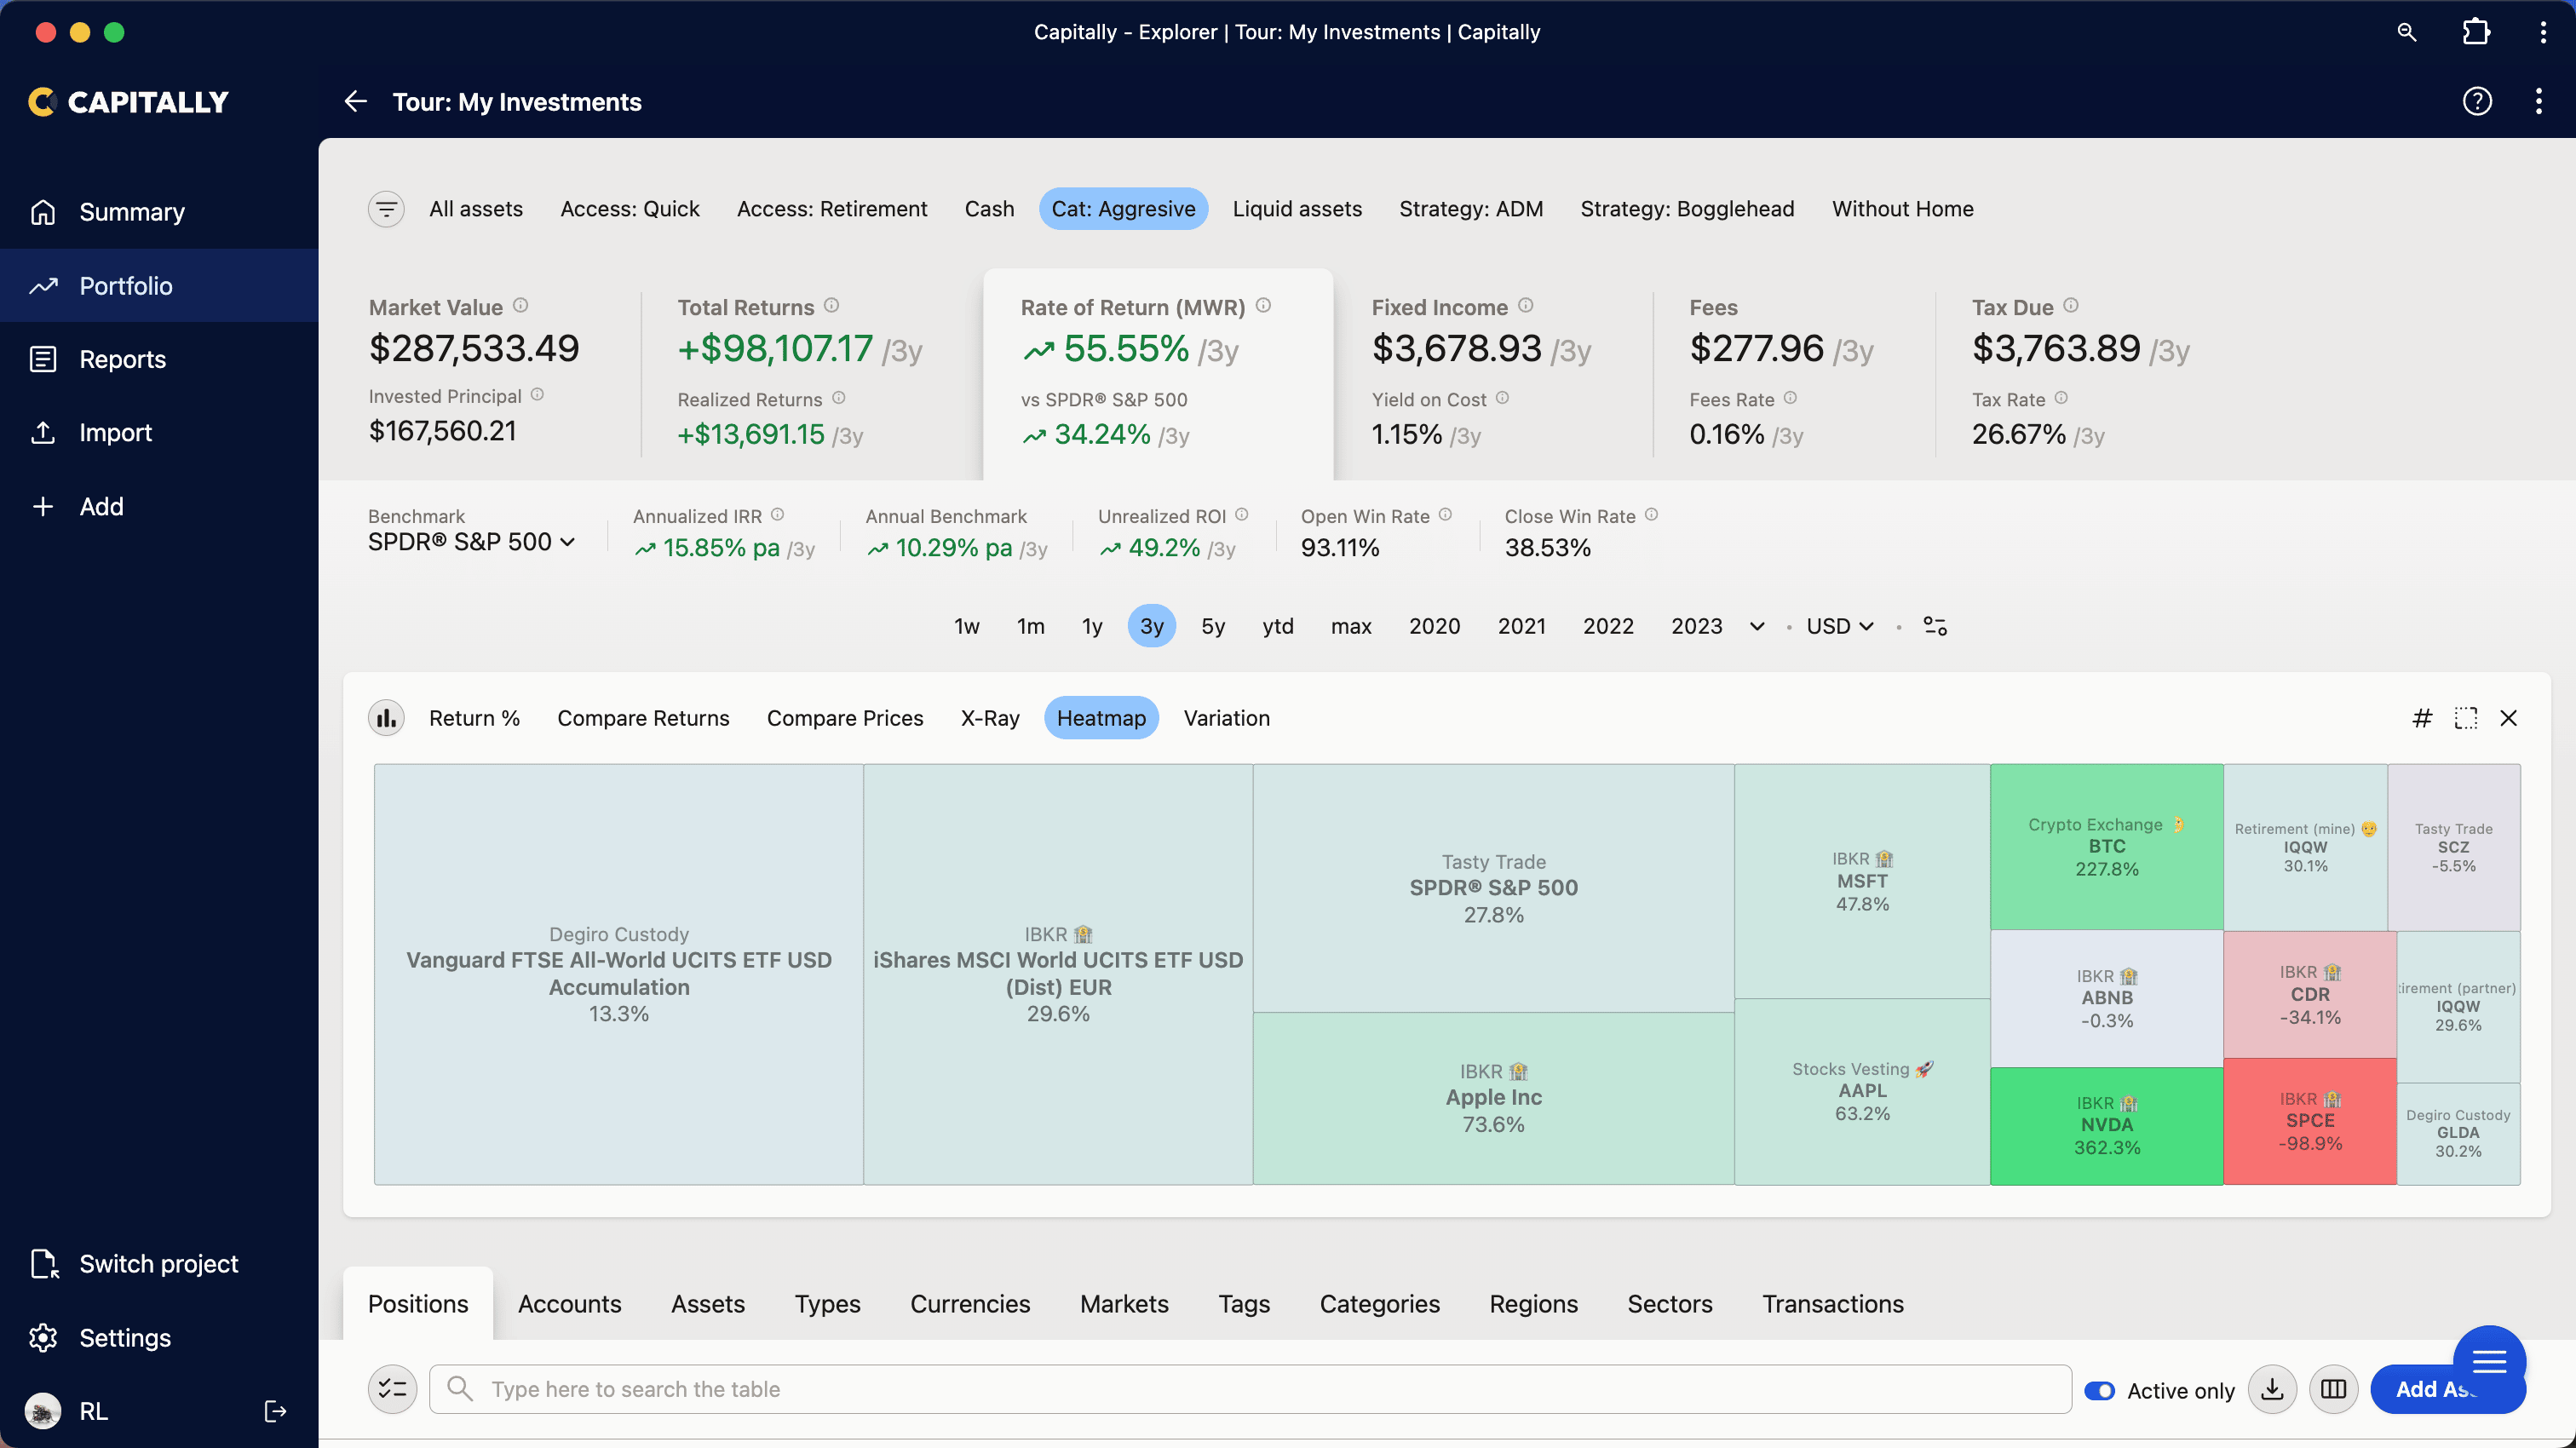Open the RL user profile

coord(67,1411)
